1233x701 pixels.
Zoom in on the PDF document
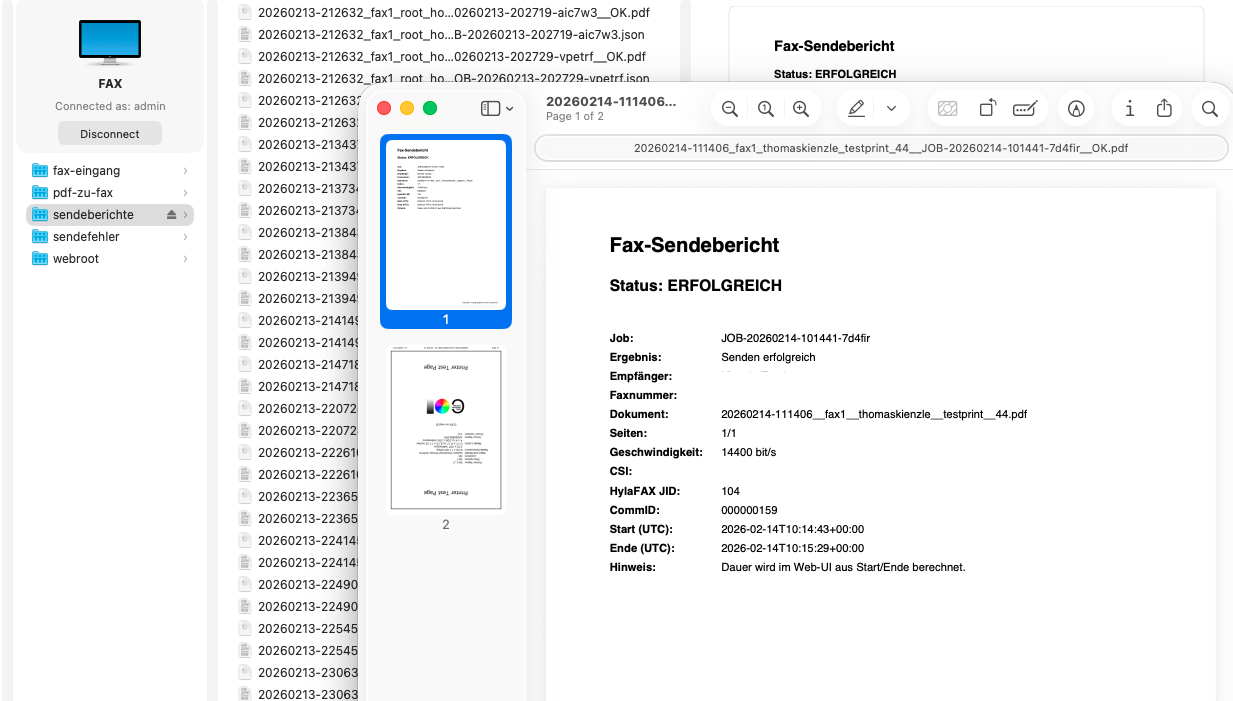(800, 109)
